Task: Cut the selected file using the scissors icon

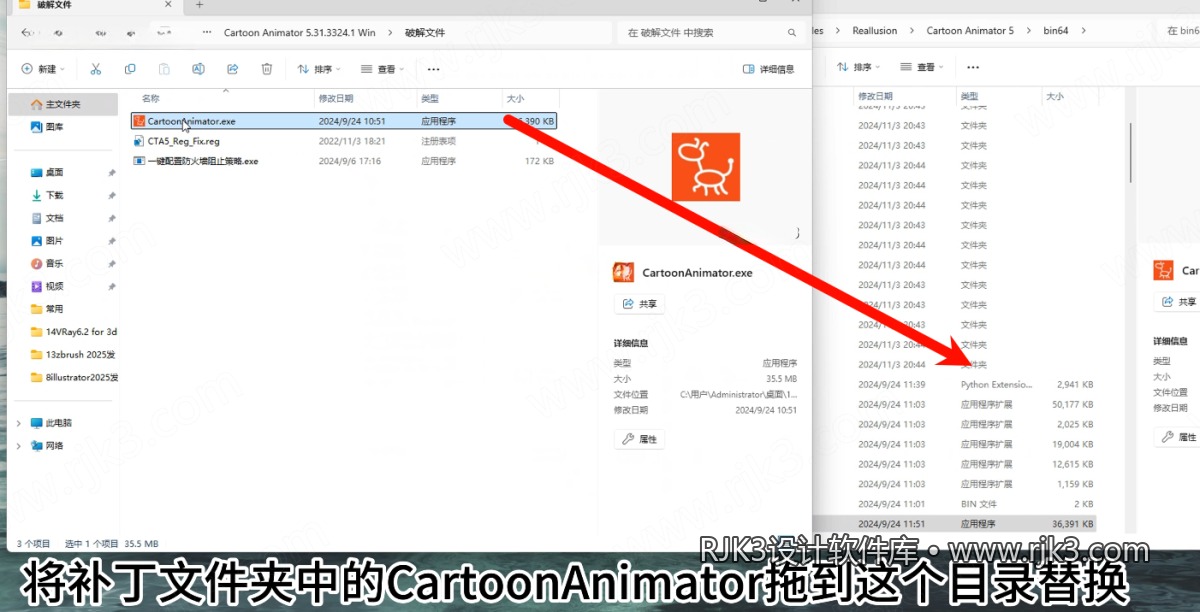Action: click(x=96, y=69)
